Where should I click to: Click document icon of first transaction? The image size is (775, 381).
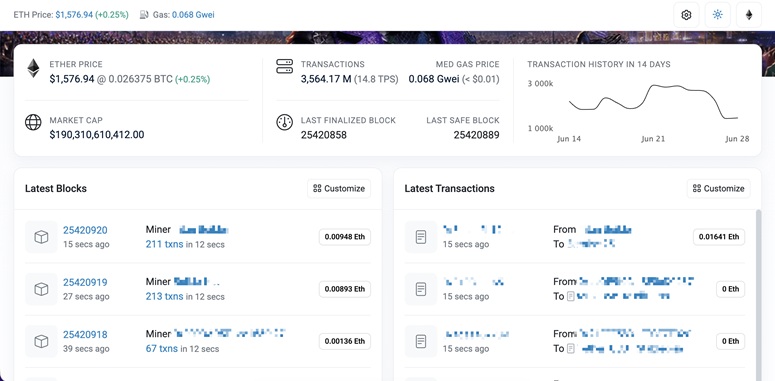click(x=421, y=237)
